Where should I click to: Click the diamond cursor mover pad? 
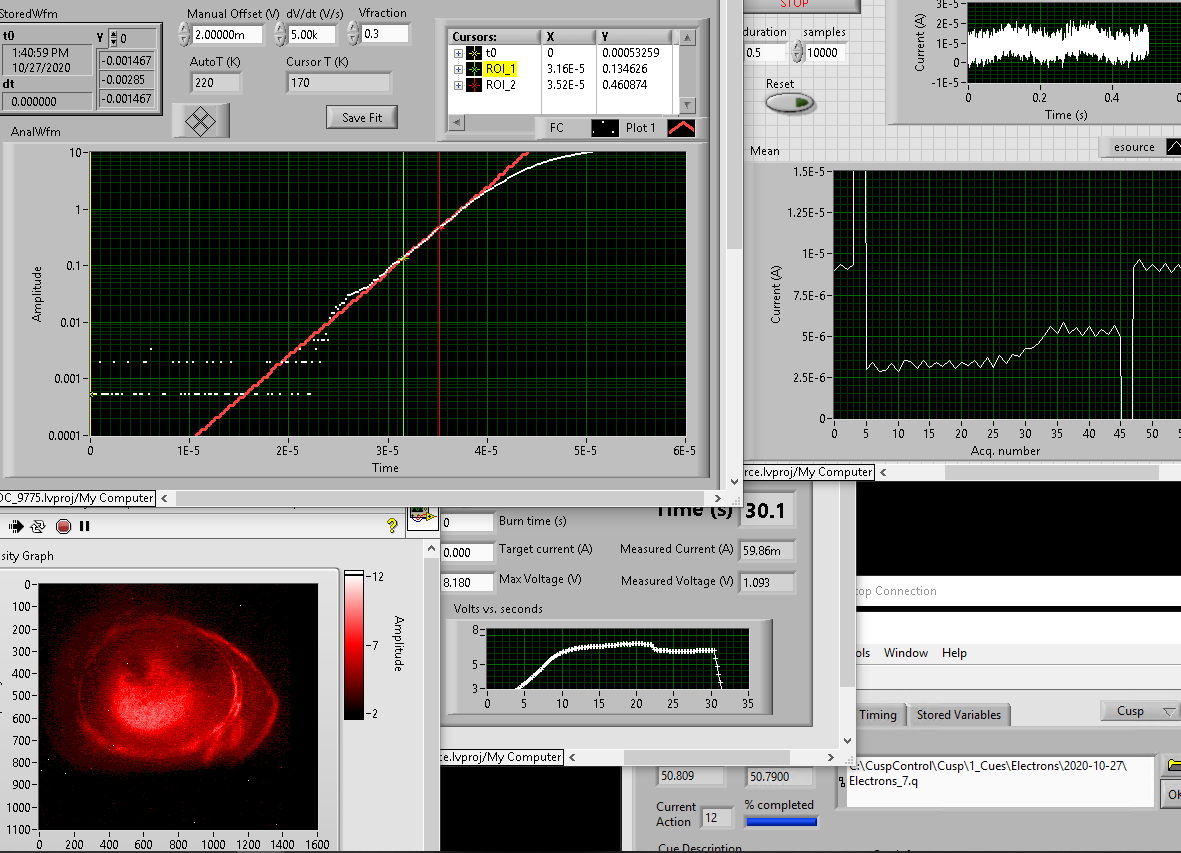pyautogui.click(x=201, y=121)
